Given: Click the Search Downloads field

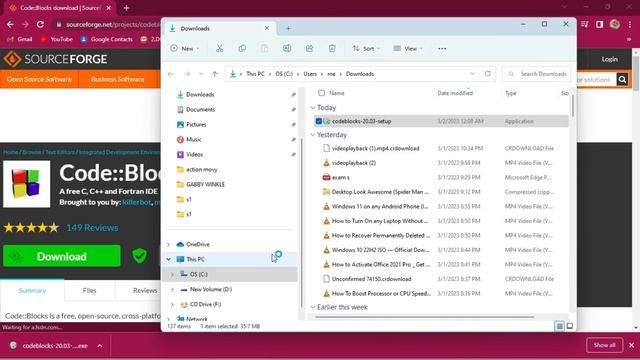Looking at the screenshot, I should click(x=536, y=74).
